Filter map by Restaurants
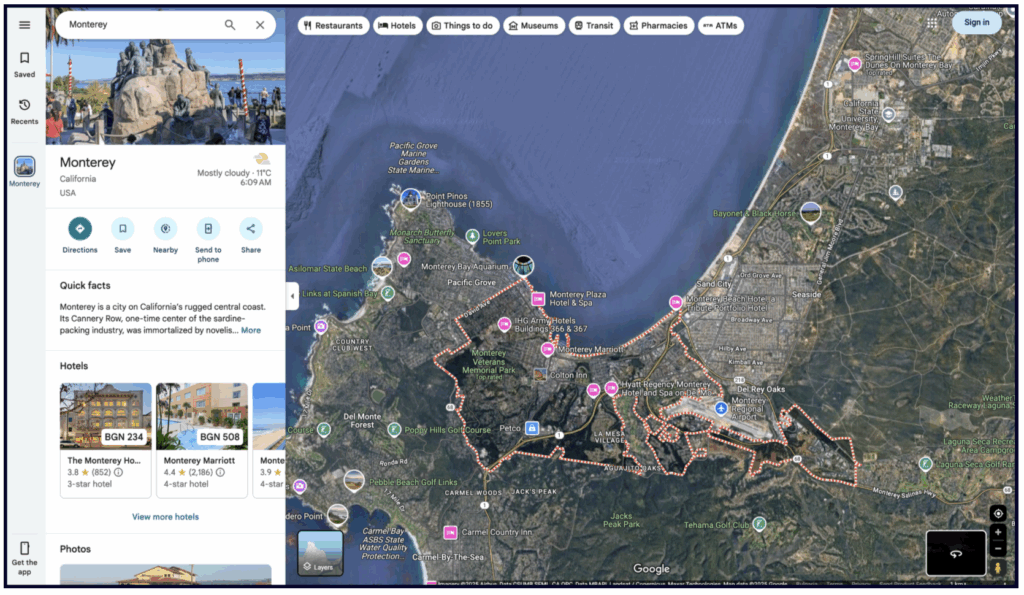This screenshot has width=1024, height=595. 332,26
